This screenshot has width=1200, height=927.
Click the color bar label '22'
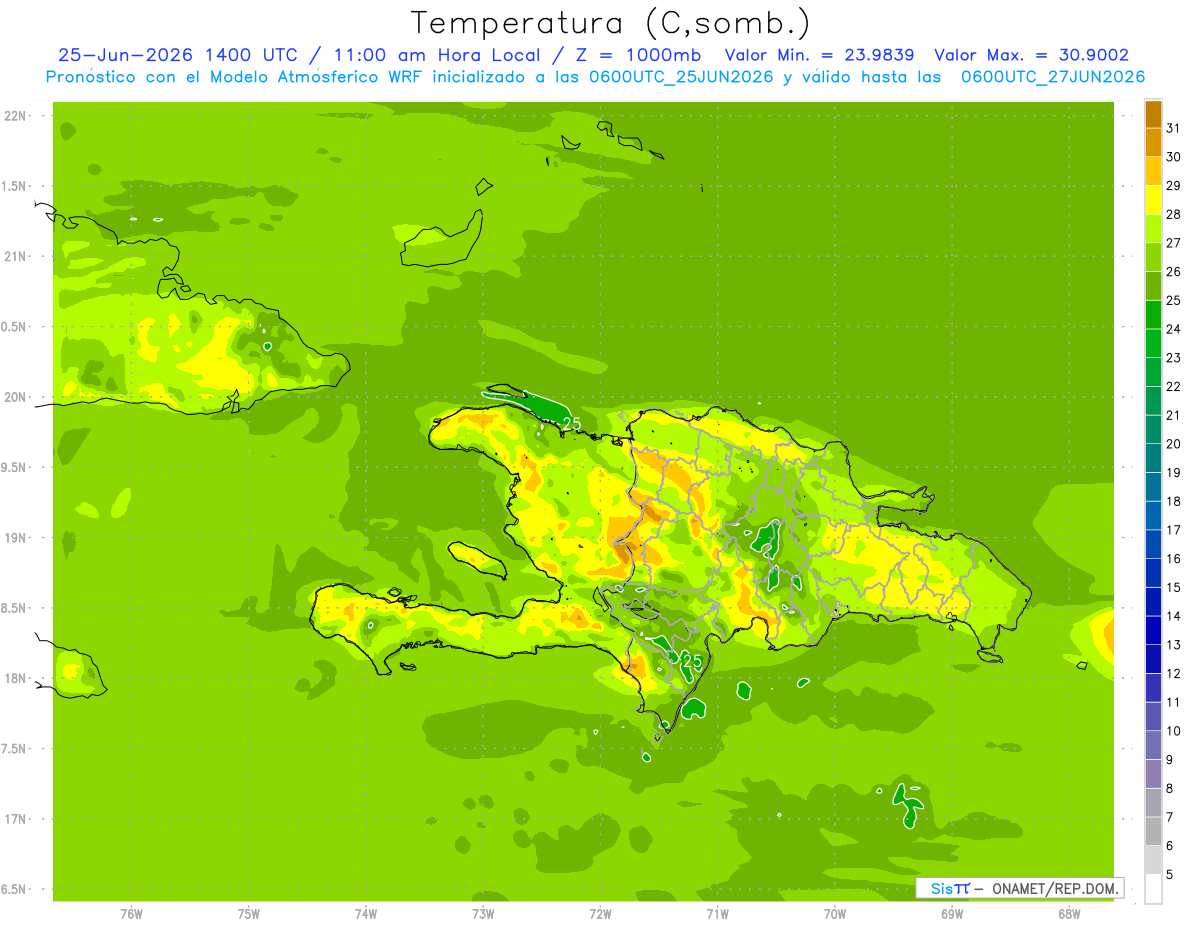(x=1174, y=387)
